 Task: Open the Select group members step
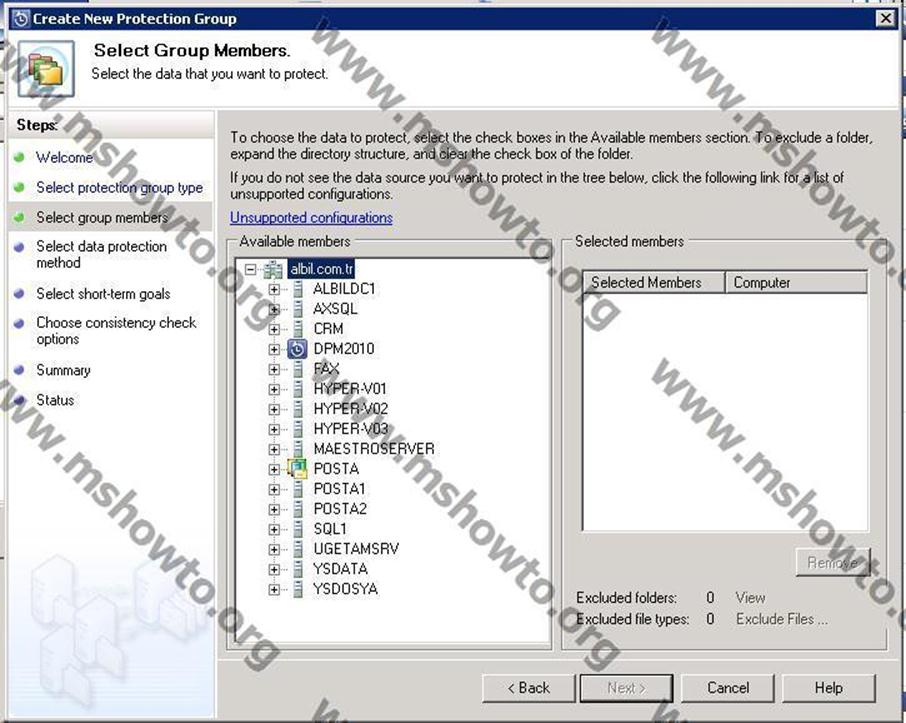tap(102, 217)
